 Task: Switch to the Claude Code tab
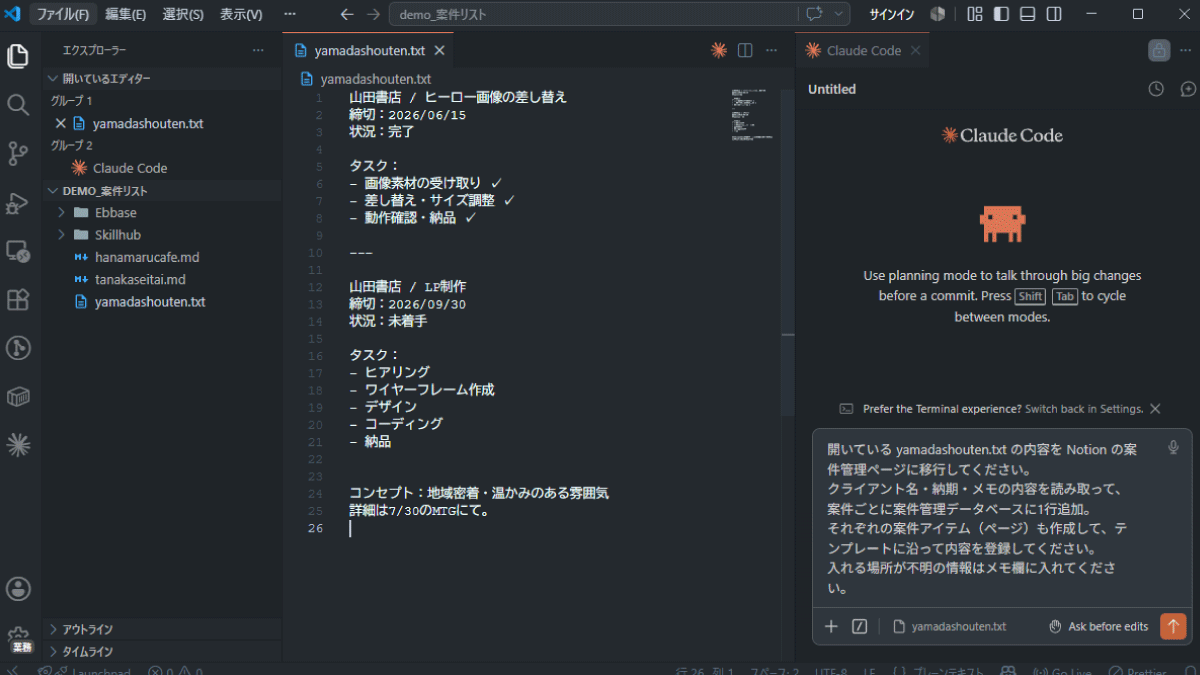[864, 50]
